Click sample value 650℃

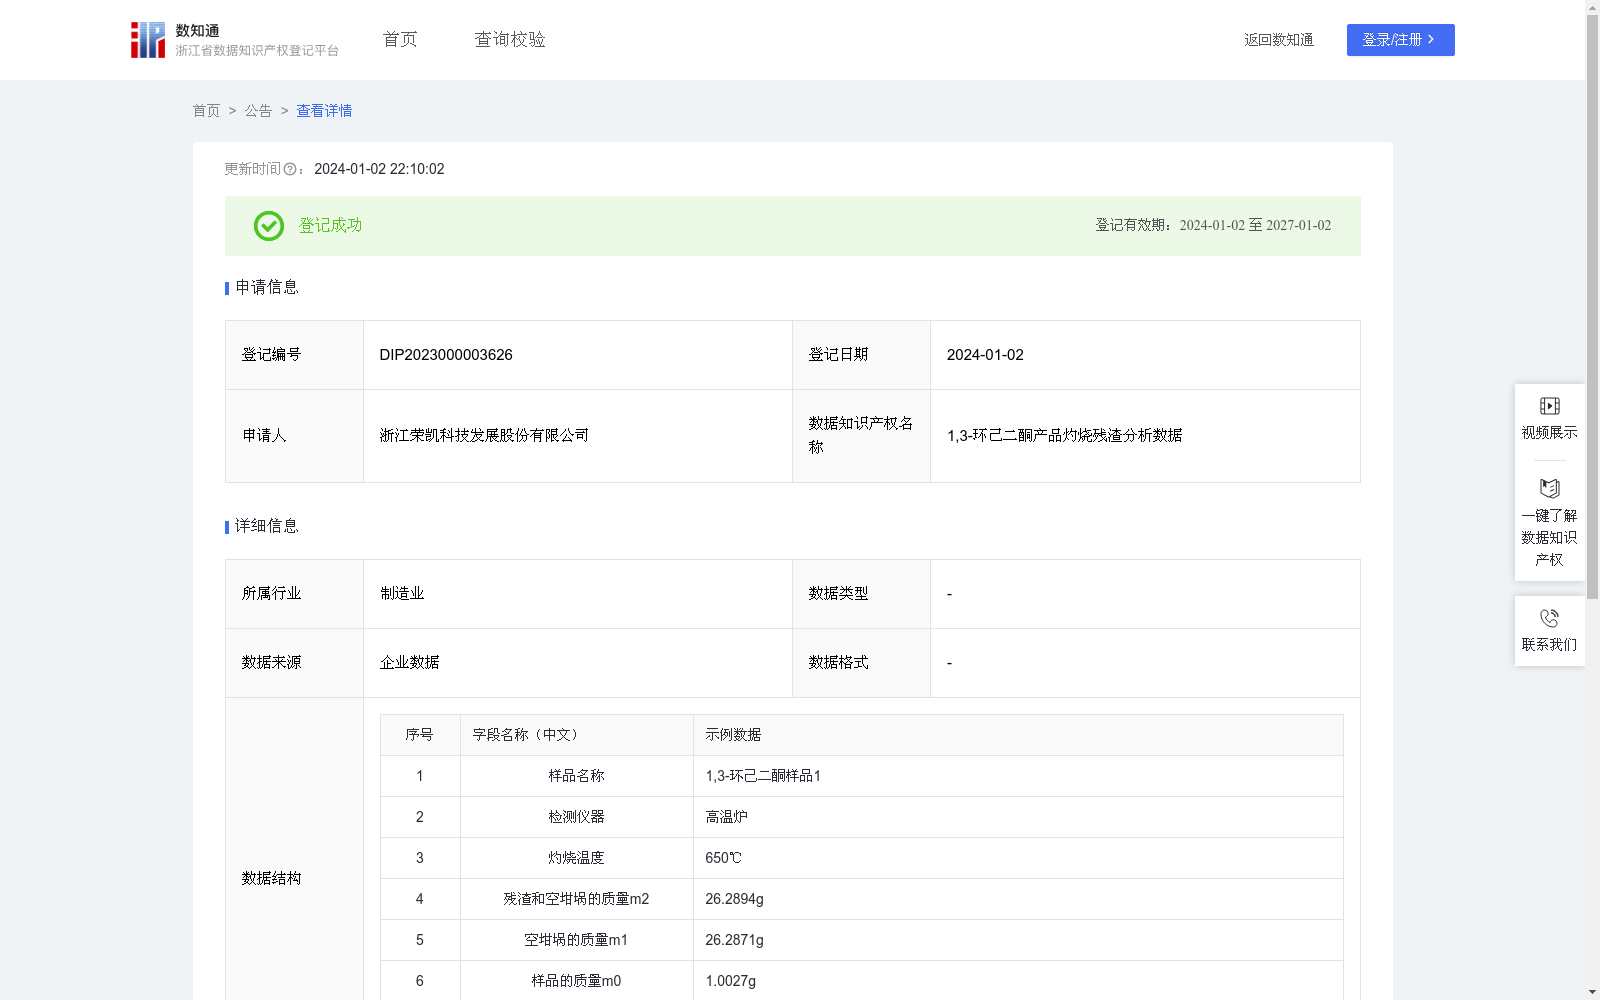tap(723, 858)
